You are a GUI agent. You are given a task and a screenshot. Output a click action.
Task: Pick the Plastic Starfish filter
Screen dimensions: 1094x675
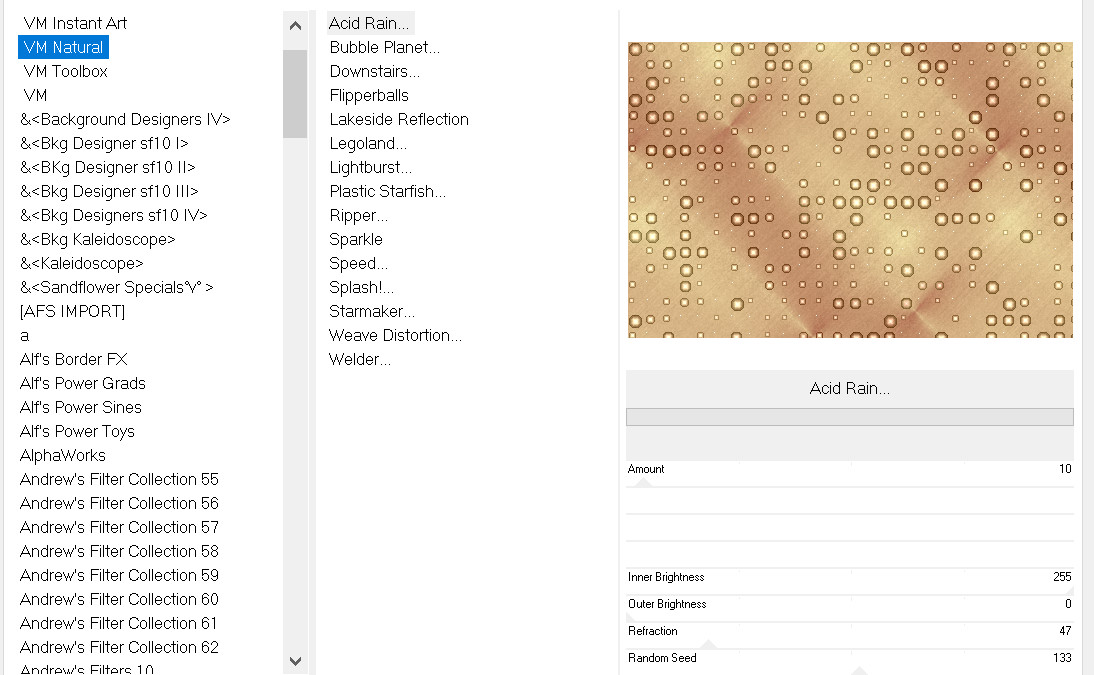387,191
